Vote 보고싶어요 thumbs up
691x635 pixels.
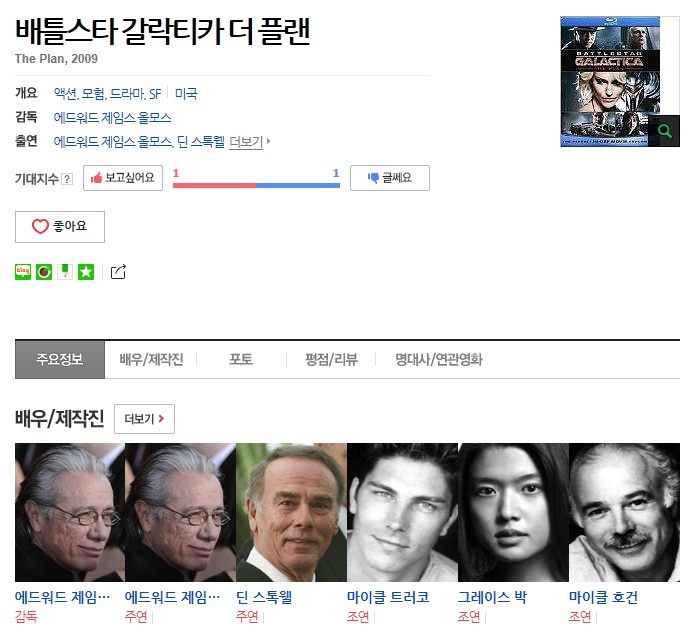123,178
